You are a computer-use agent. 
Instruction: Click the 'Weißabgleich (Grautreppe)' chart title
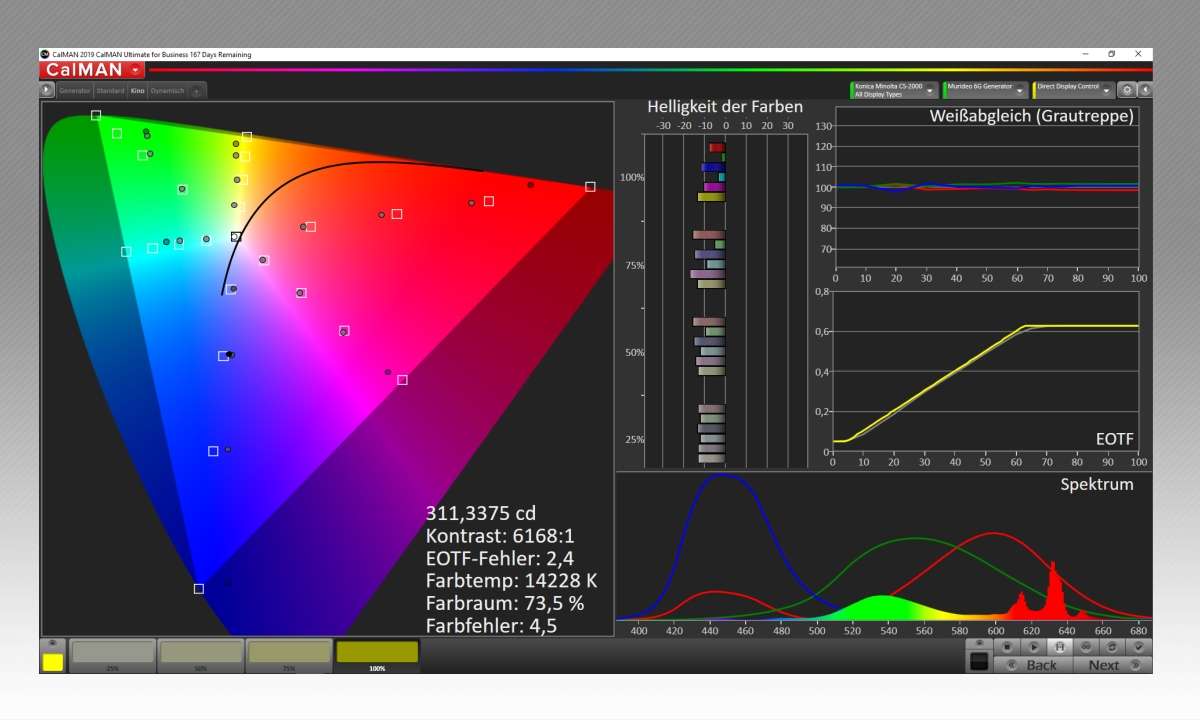coord(1031,116)
